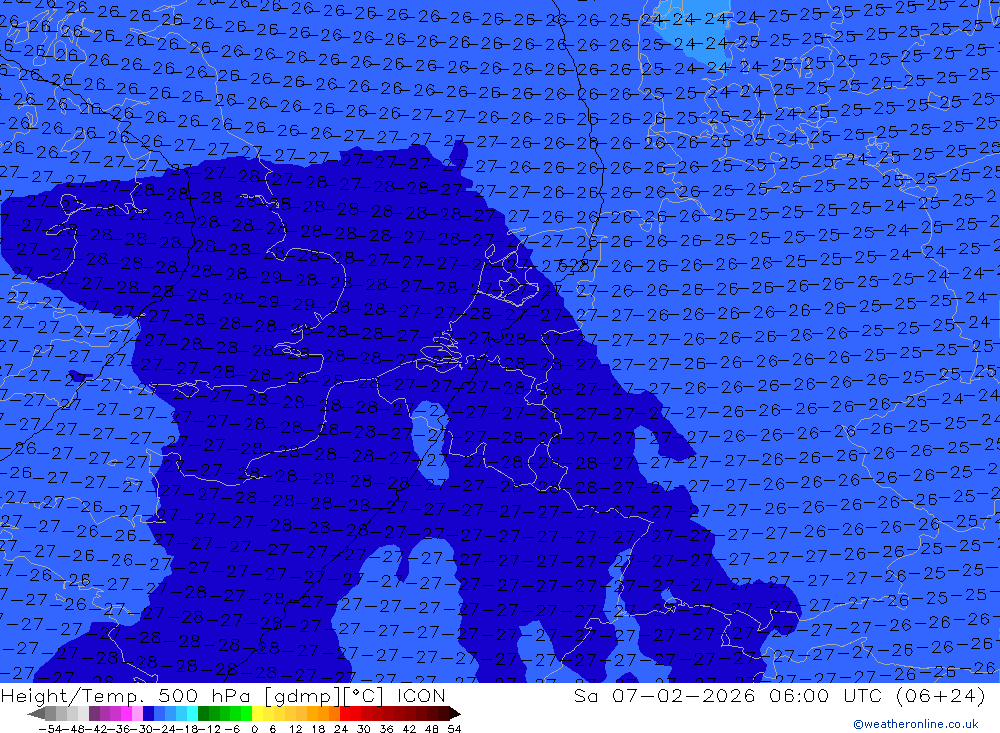This screenshot has height=733, width=1000.
Task: Click the positive 12 legend label
Action: point(295,729)
